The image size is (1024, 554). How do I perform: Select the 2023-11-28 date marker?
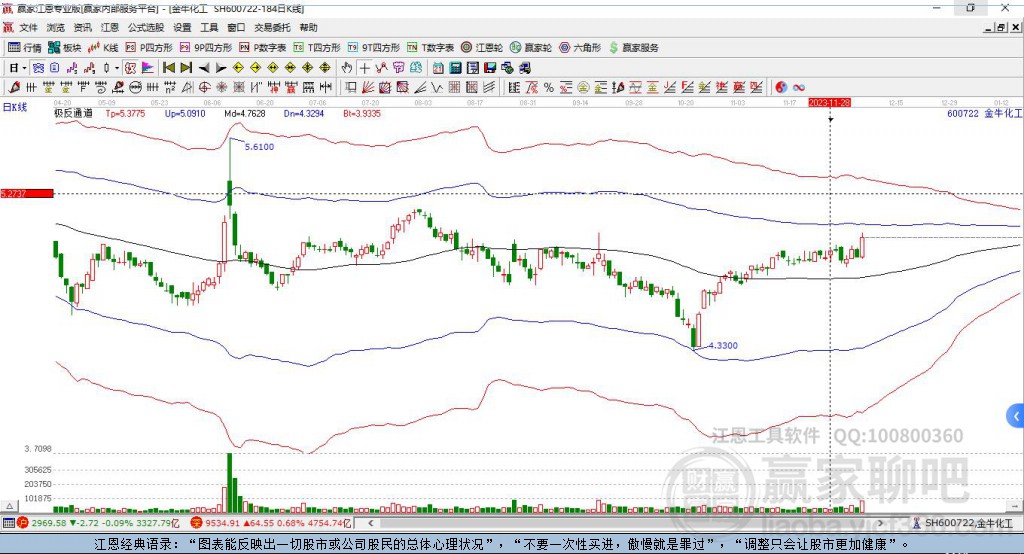coord(829,103)
